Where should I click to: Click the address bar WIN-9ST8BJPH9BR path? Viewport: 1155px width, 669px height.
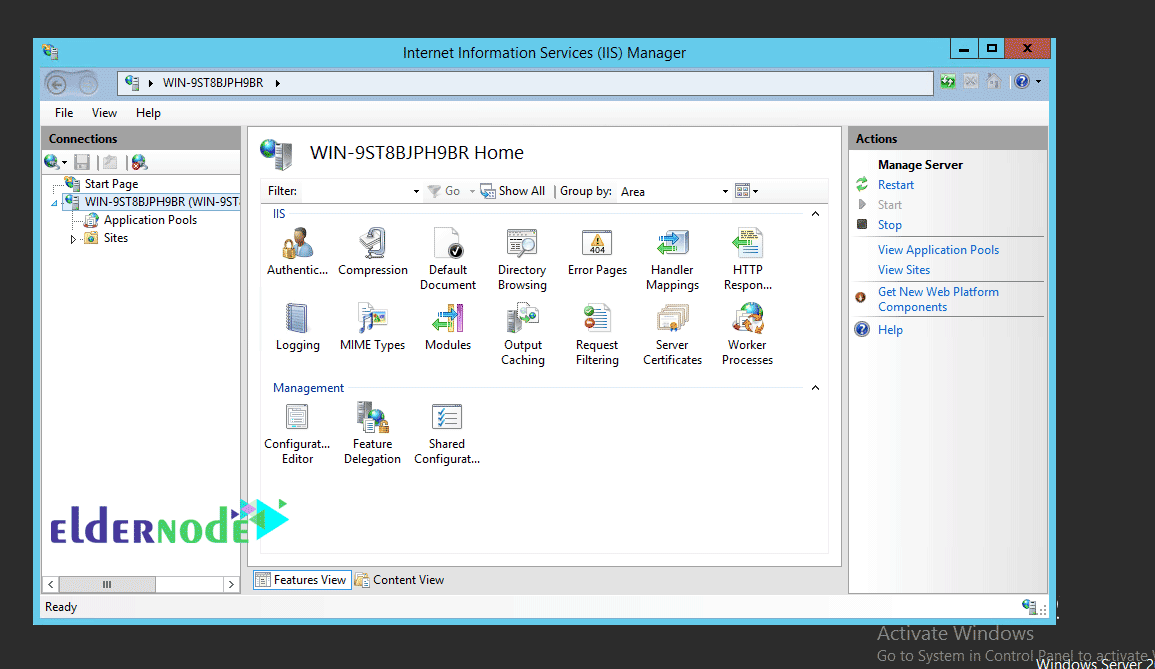click(213, 83)
